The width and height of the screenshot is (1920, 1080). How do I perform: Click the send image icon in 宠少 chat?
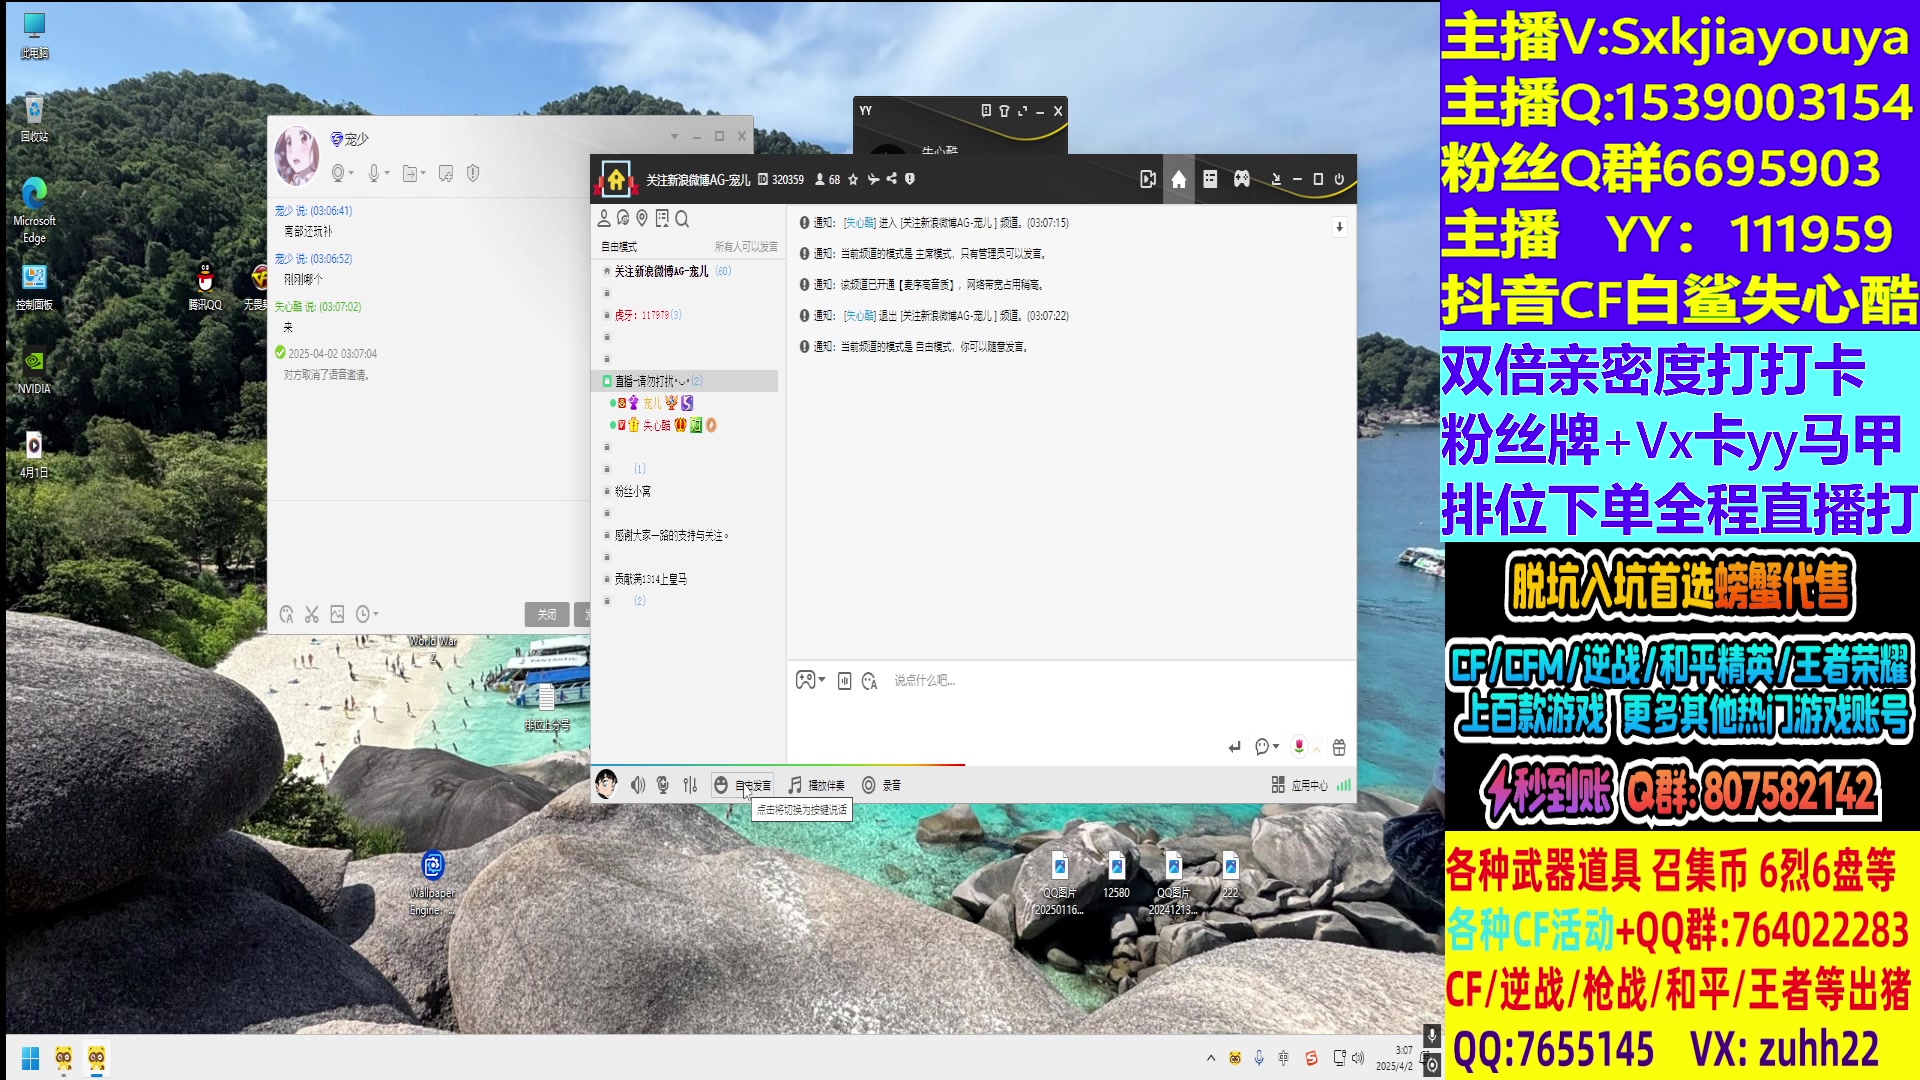tap(337, 614)
